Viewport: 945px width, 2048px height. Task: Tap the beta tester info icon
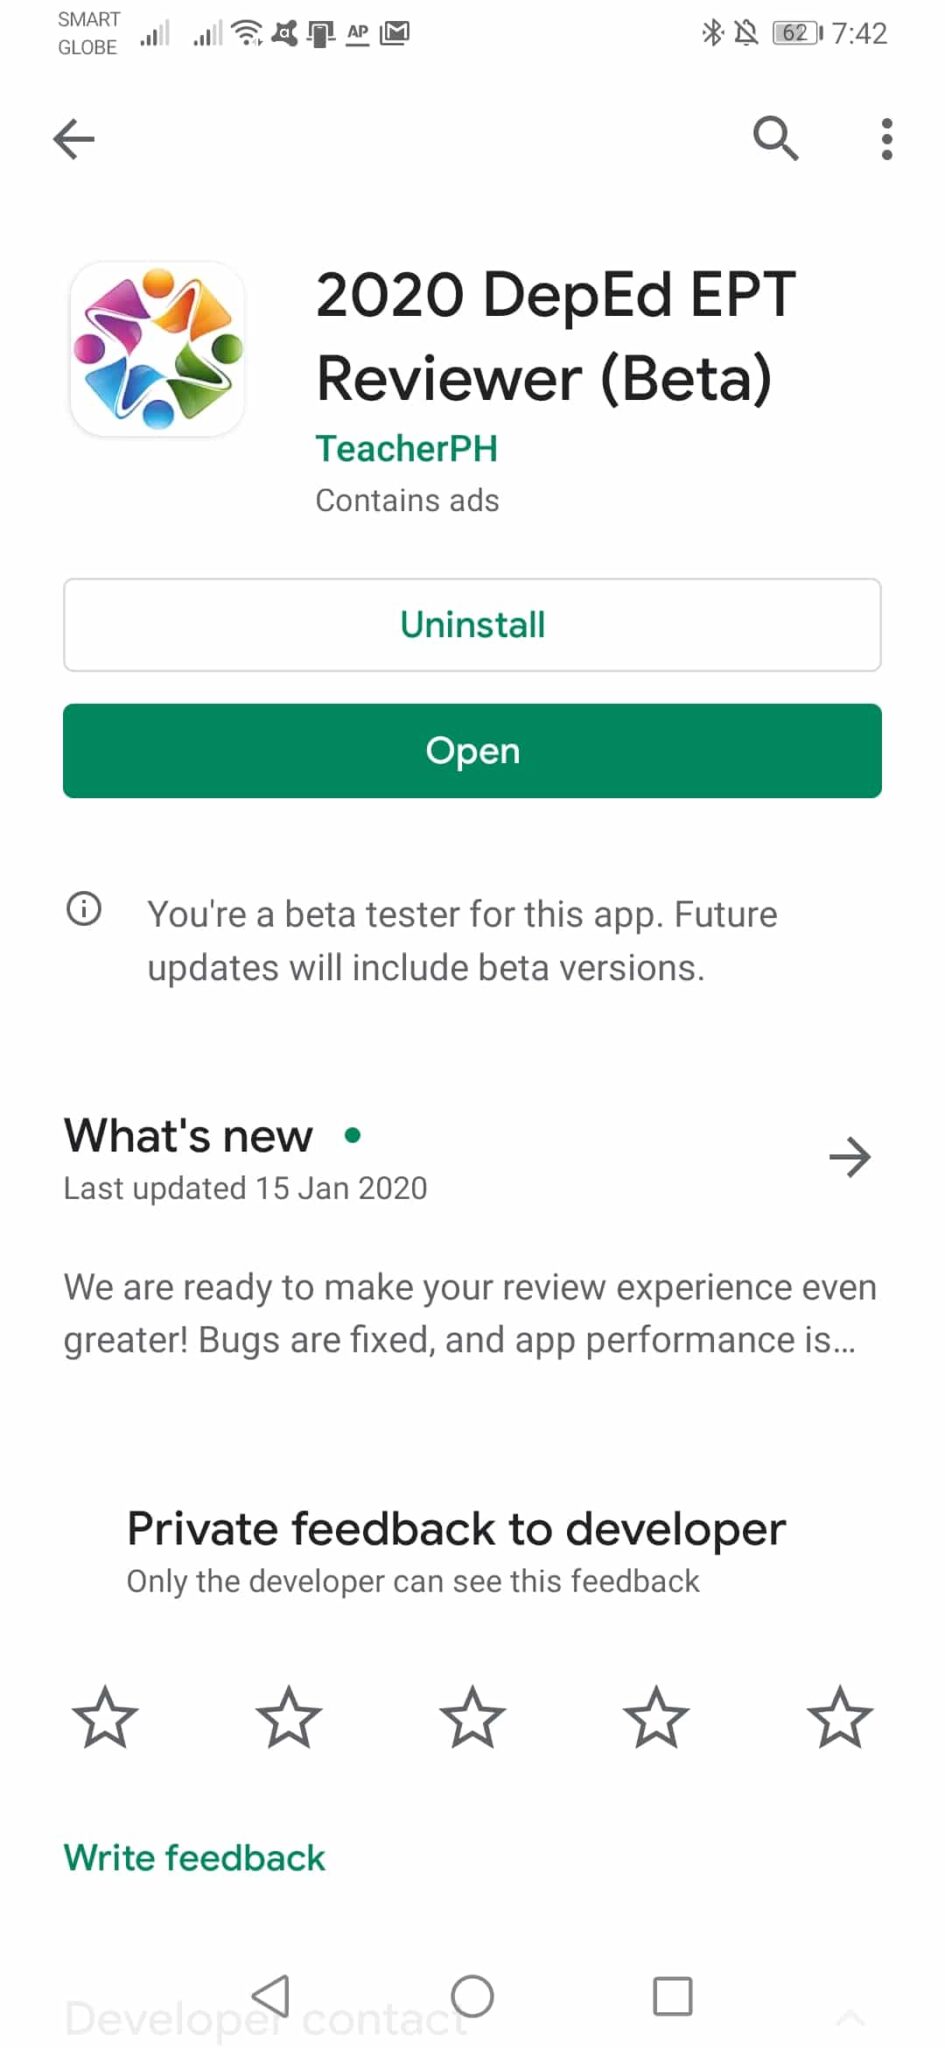pyautogui.click(x=84, y=909)
